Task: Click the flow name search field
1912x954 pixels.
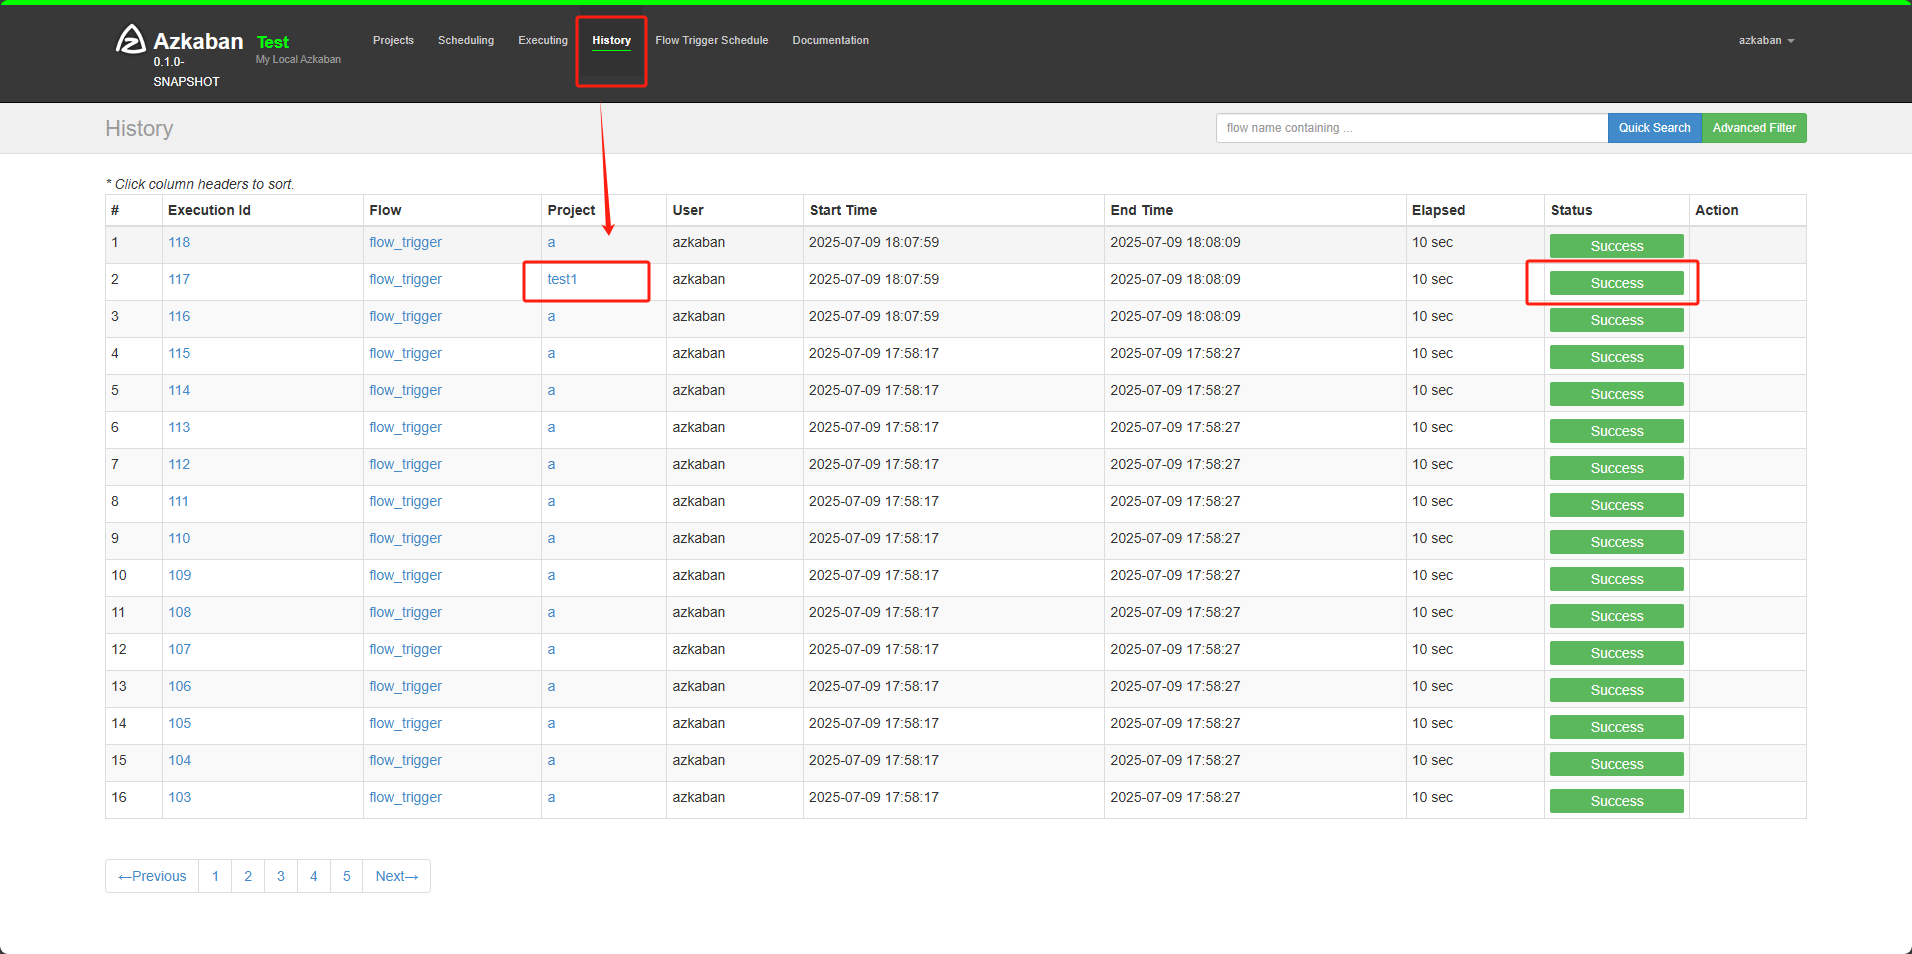Action: pos(1411,128)
